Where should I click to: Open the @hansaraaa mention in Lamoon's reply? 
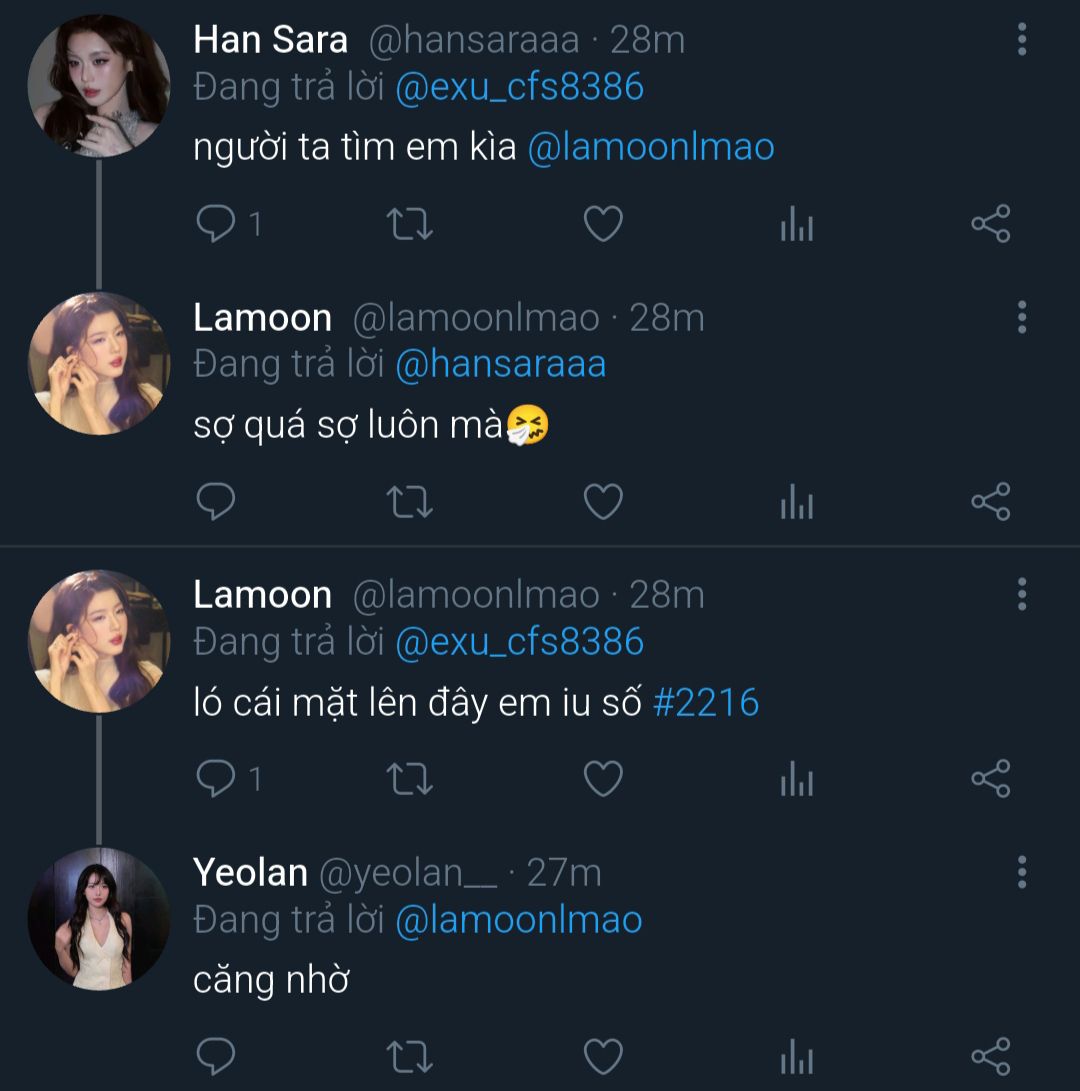500,364
